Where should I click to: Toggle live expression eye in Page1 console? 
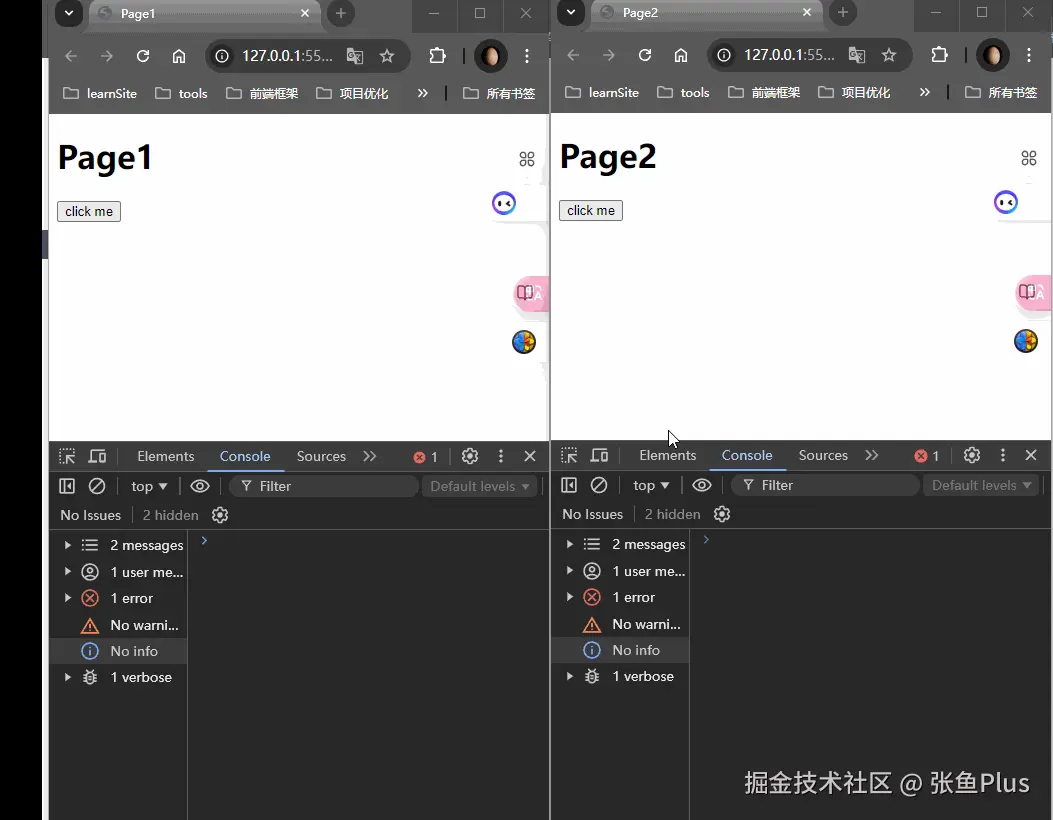tap(199, 486)
